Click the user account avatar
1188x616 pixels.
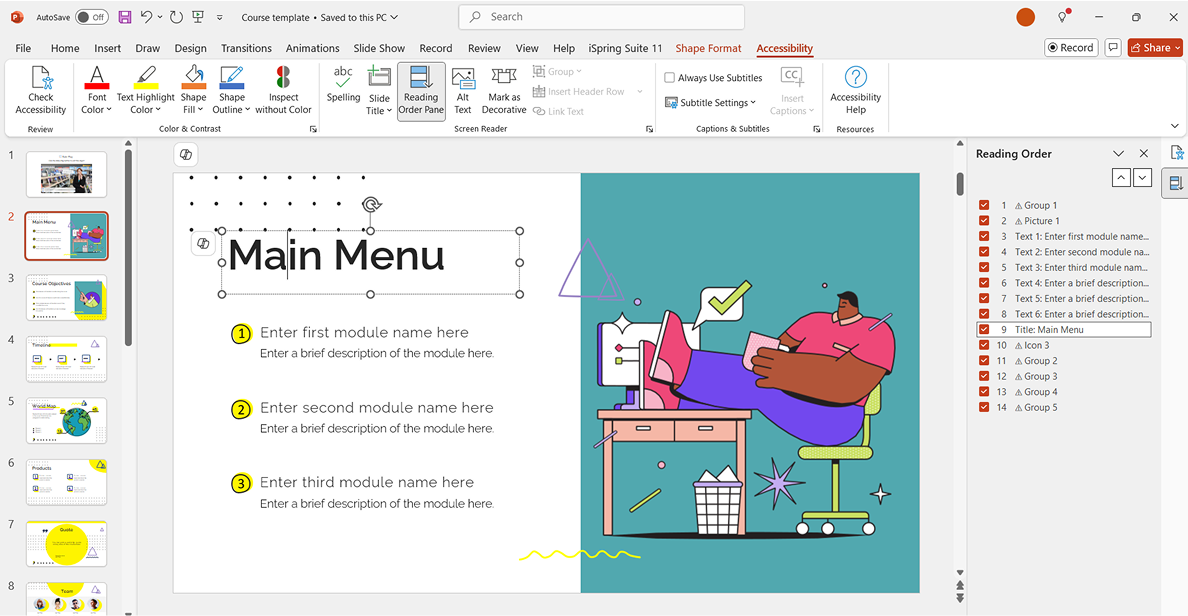tap(1025, 17)
